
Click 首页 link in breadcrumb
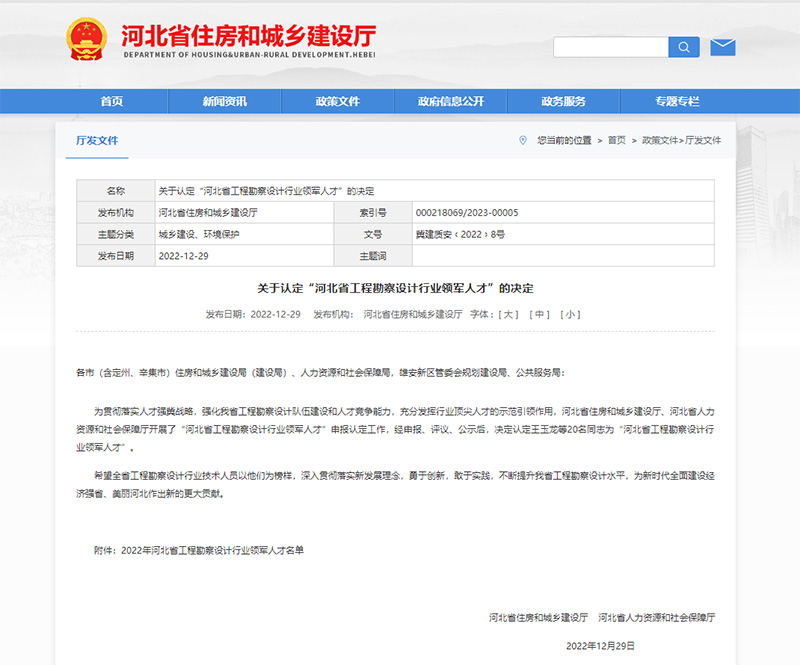click(x=616, y=140)
